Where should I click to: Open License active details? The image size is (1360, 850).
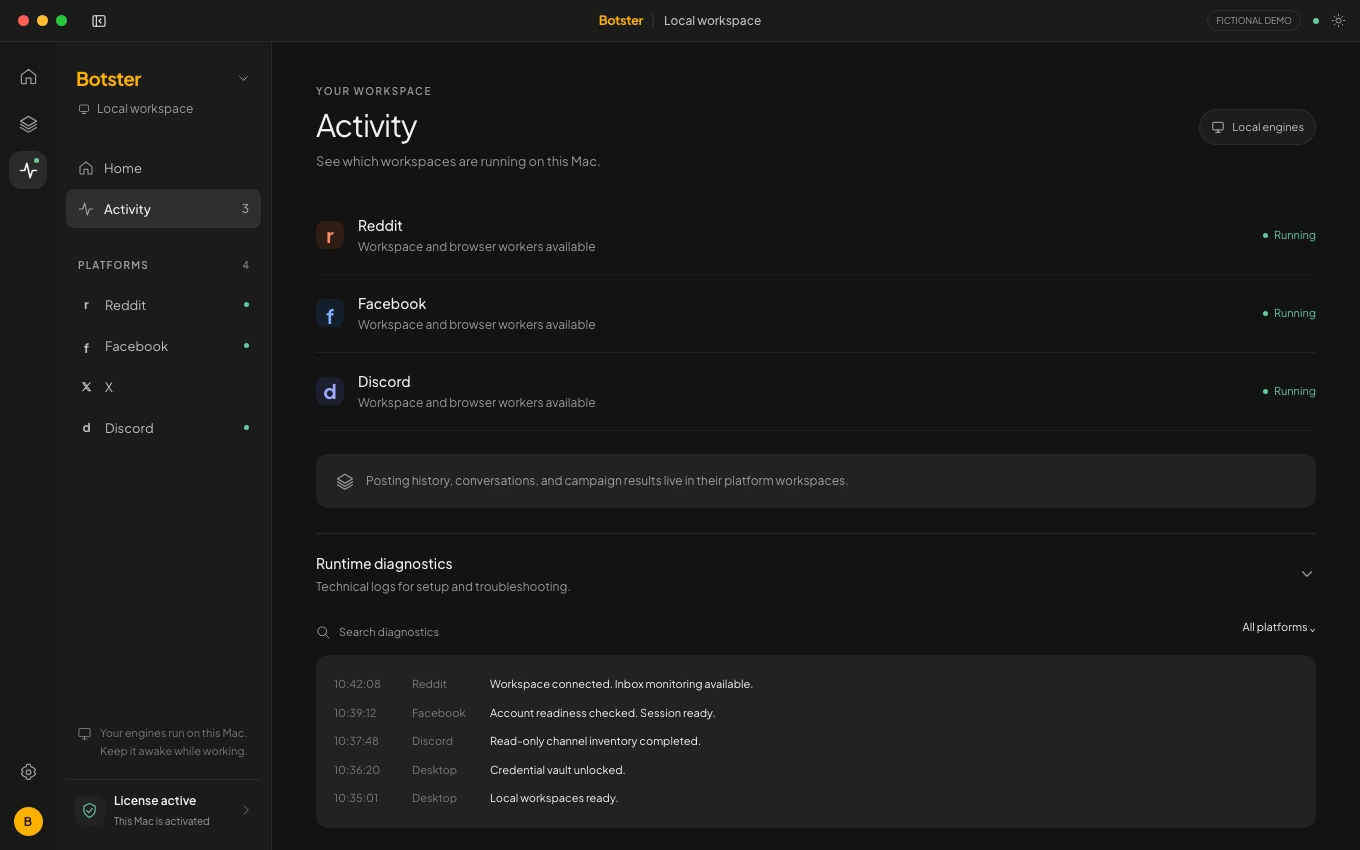(x=163, y=810)
